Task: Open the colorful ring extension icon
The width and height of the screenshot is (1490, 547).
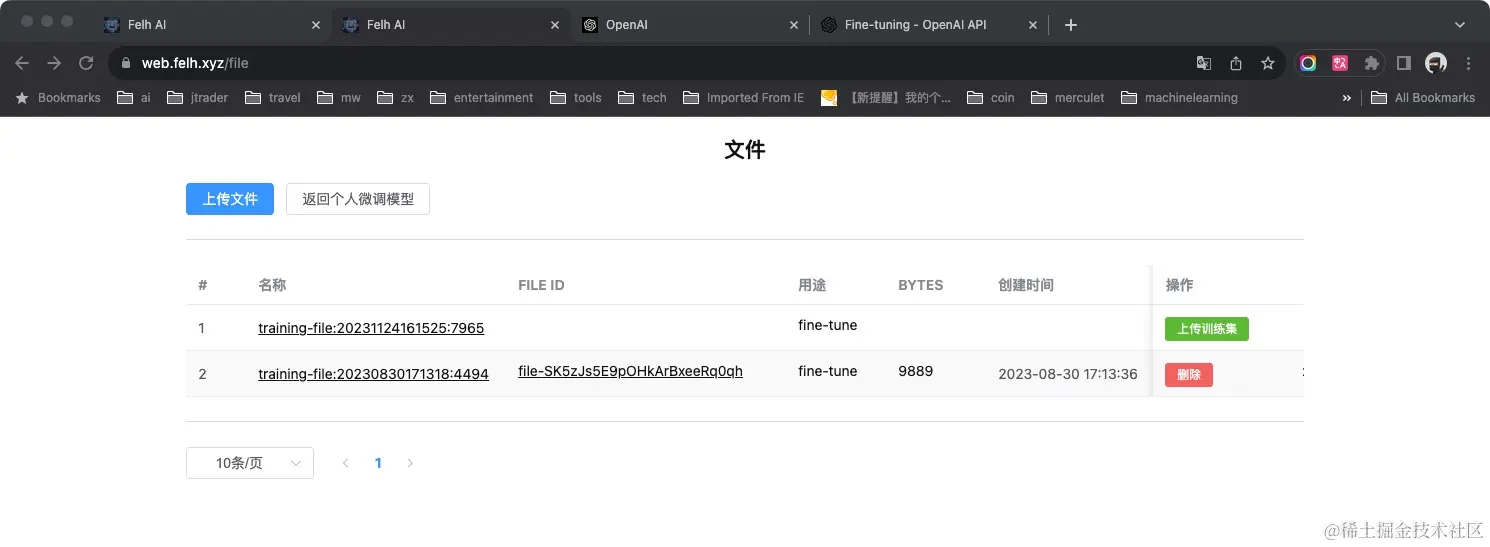Action: click(1308, 63)
